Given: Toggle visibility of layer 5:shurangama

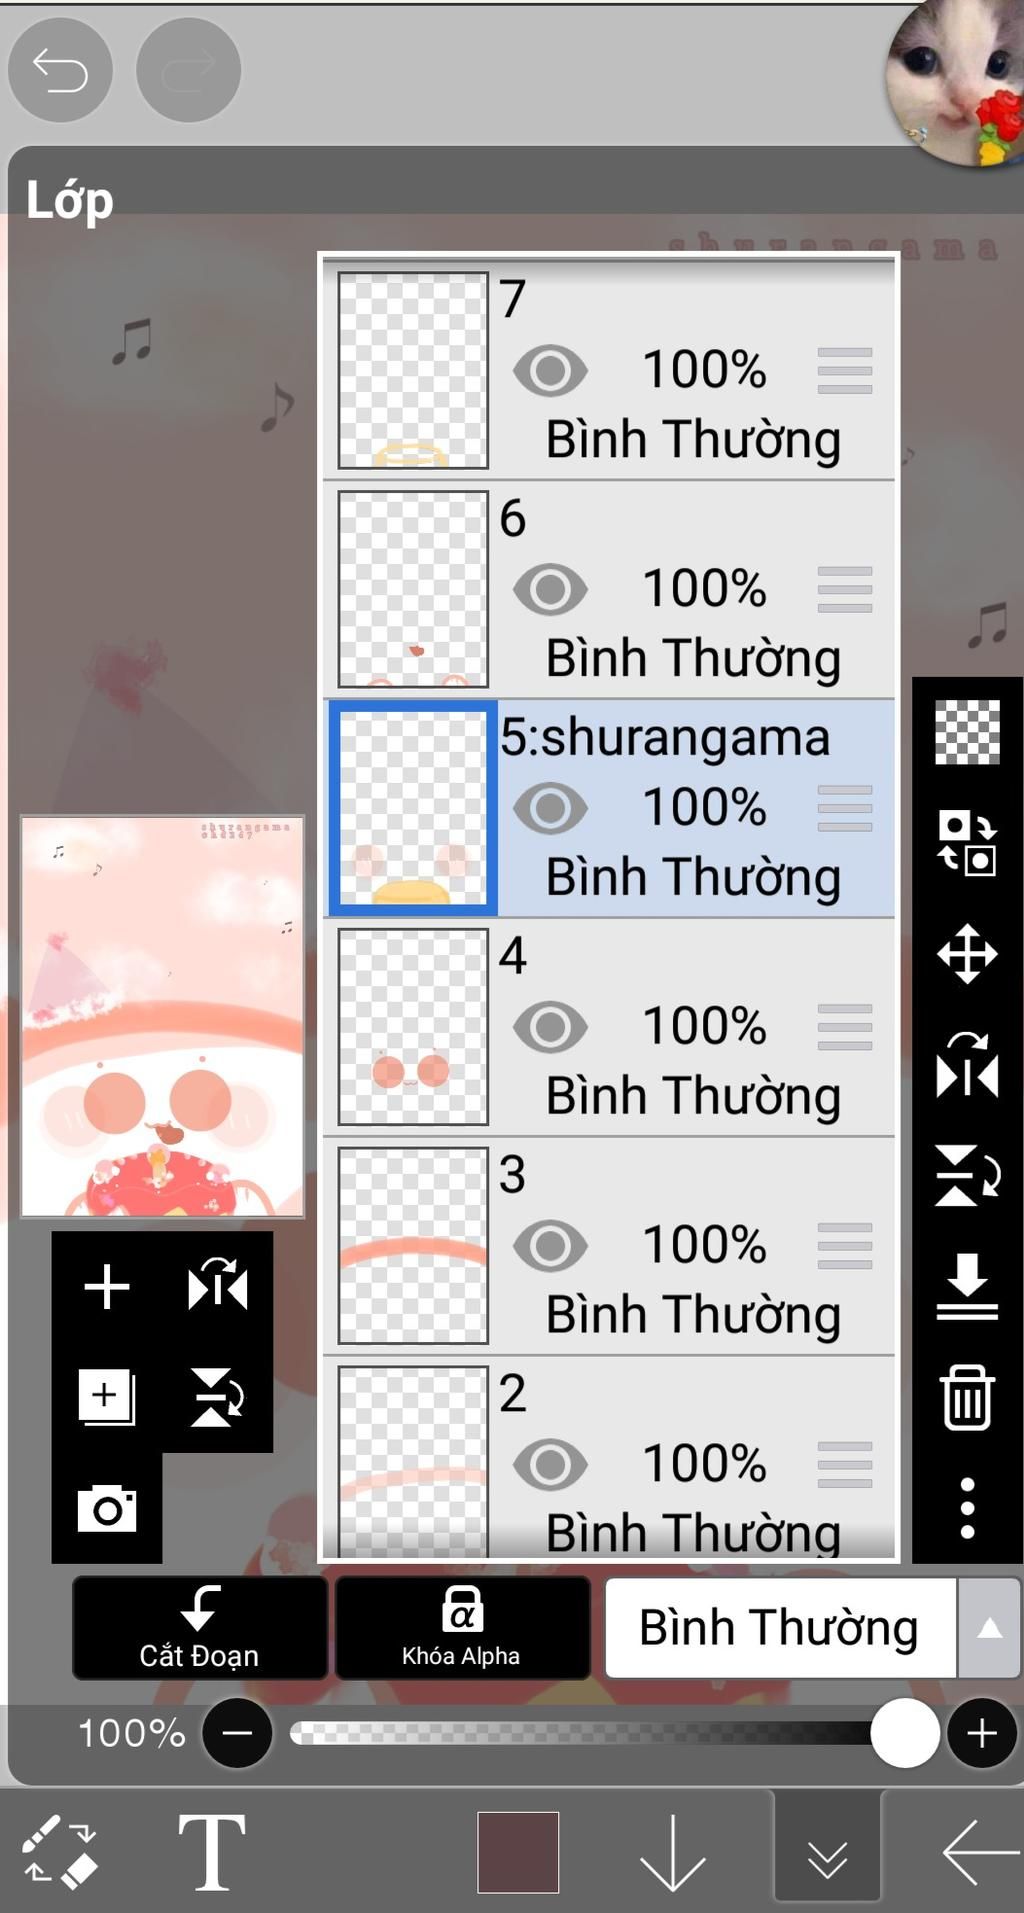Looking at the screenshot, I should 550,809.
